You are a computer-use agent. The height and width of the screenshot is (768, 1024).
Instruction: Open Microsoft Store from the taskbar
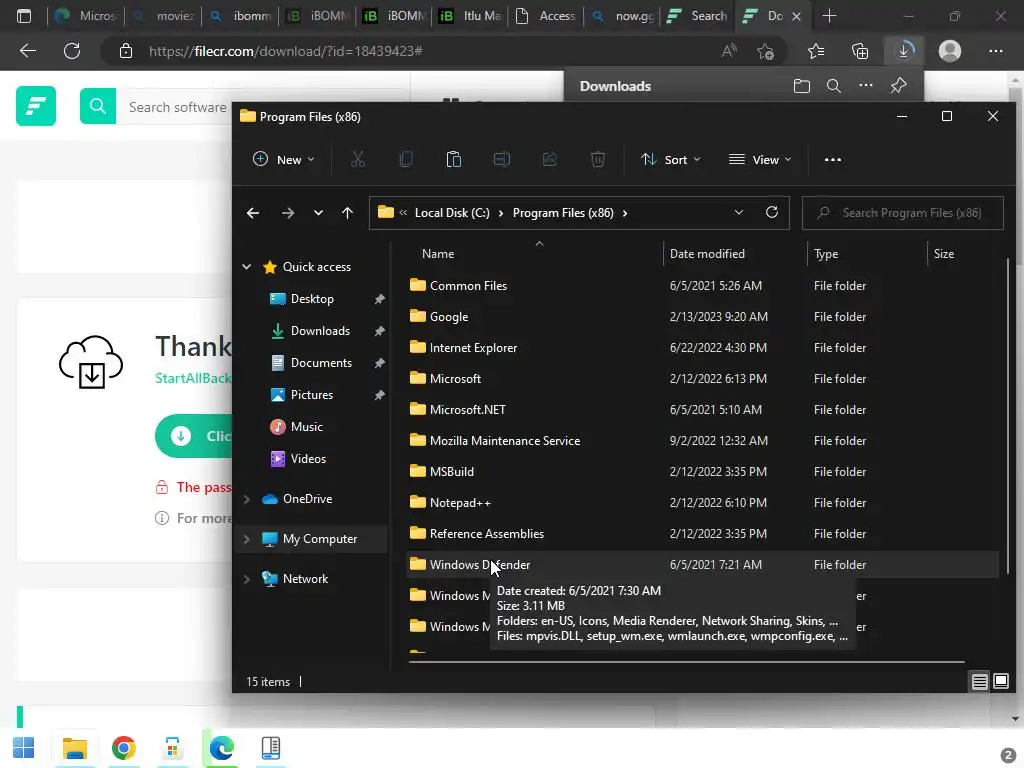pyautogui.click(x=172, y=748)
